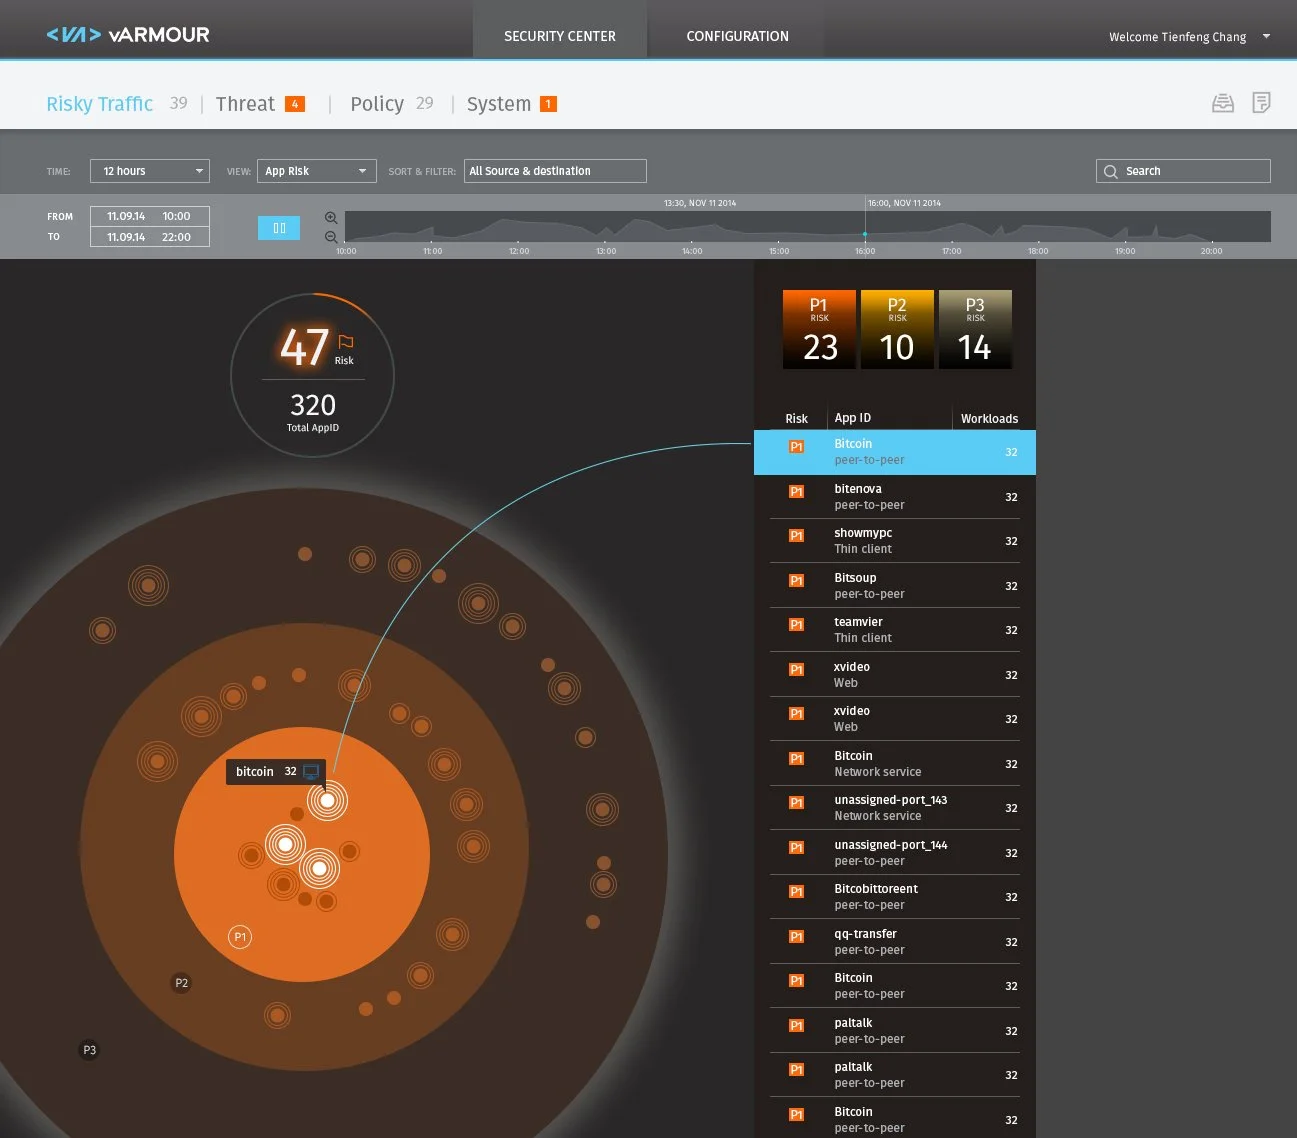This screenshot has width=1297, height=1138.
Task: Click P1 badge on qq-transfer row
Action: click(796, 936)
